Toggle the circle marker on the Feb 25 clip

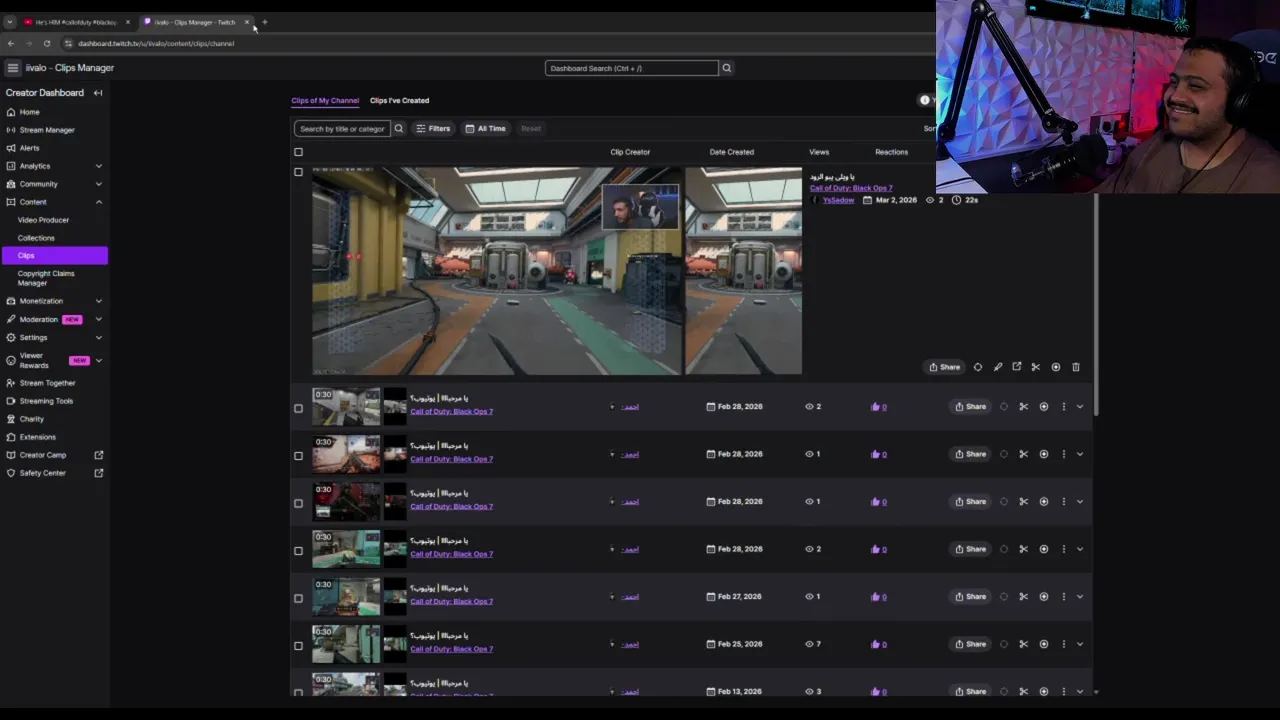1004,644
